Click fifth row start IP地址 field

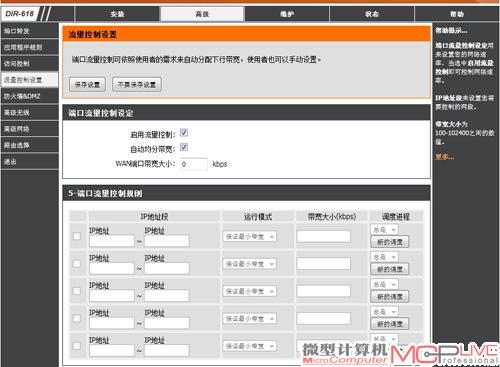click(112, 350)
